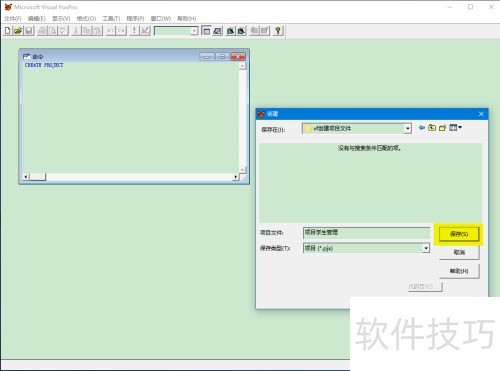
Task: Close the Command window
Action: tap(238, 57)
